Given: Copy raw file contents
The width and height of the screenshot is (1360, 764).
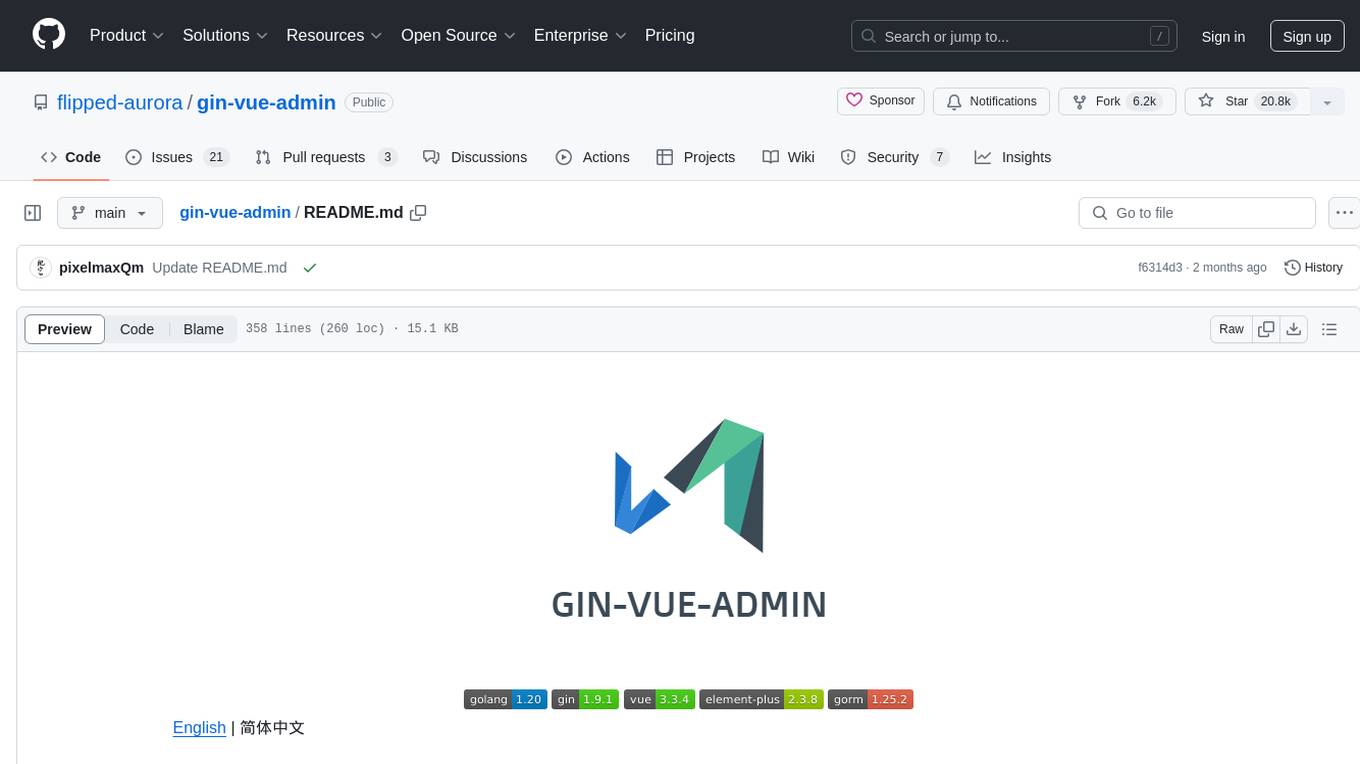Looking at the screenshot, I should click(1266, 329).
